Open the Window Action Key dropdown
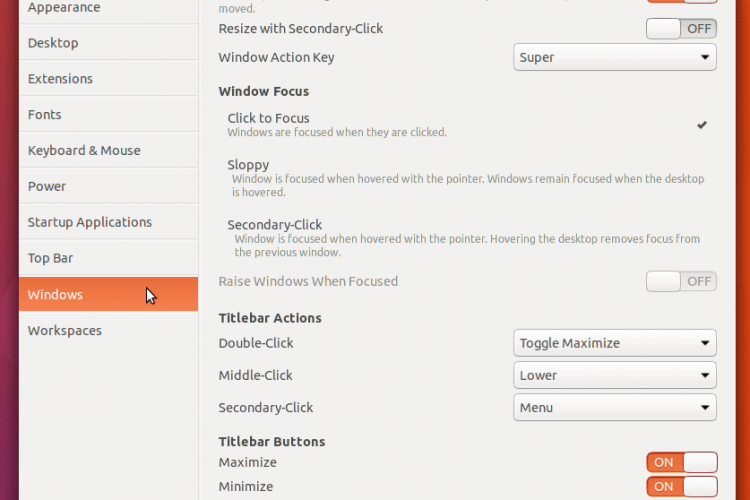Viewport: 750px width, 500px height. tap(615, 57)
